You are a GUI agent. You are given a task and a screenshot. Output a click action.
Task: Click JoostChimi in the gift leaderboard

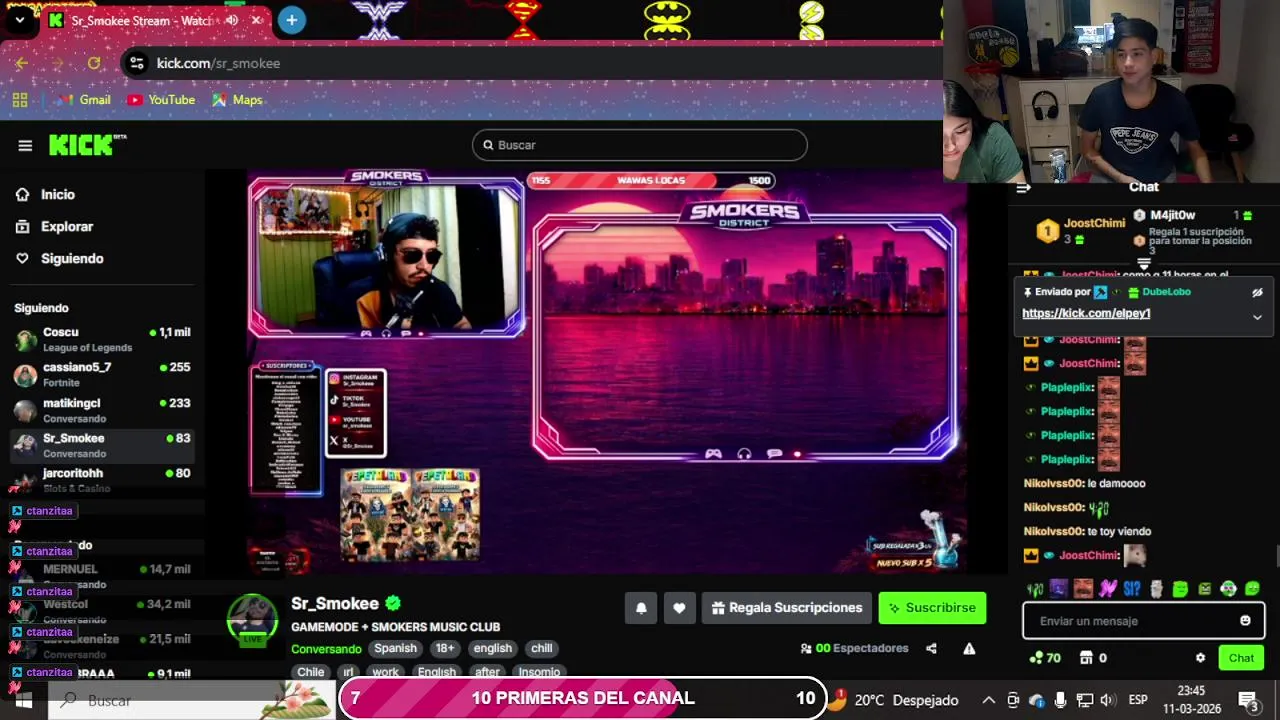pyautogui.click(x=1095, y=223)
